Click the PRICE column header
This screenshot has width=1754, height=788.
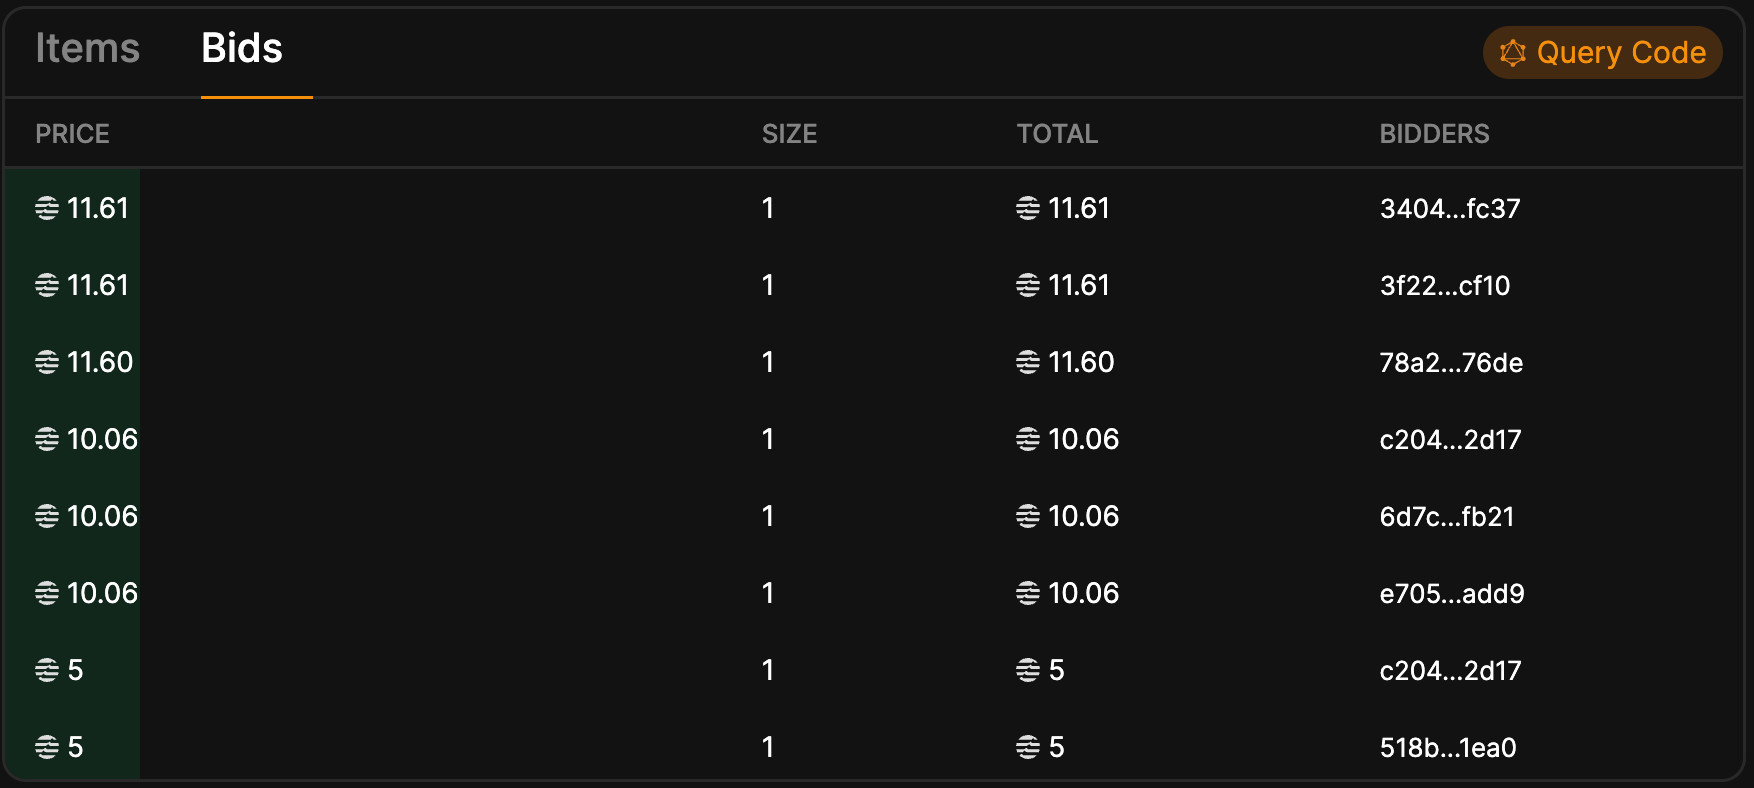coord(72,134)
